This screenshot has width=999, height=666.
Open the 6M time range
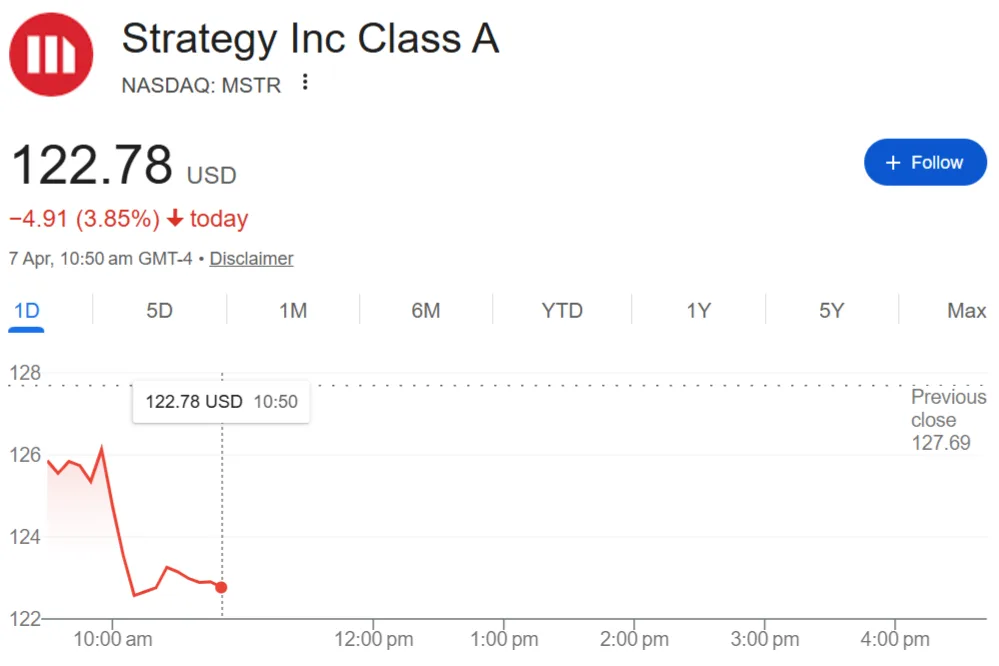427,311
